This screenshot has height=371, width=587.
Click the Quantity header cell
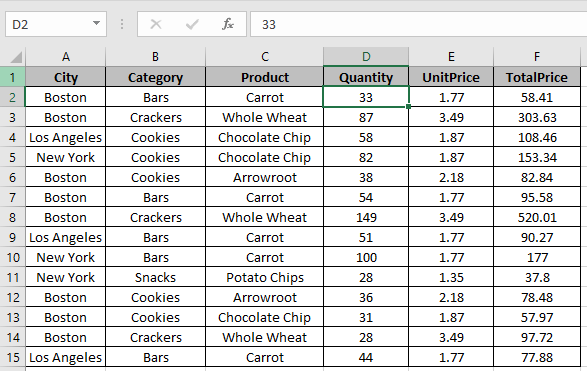point(366,77)
